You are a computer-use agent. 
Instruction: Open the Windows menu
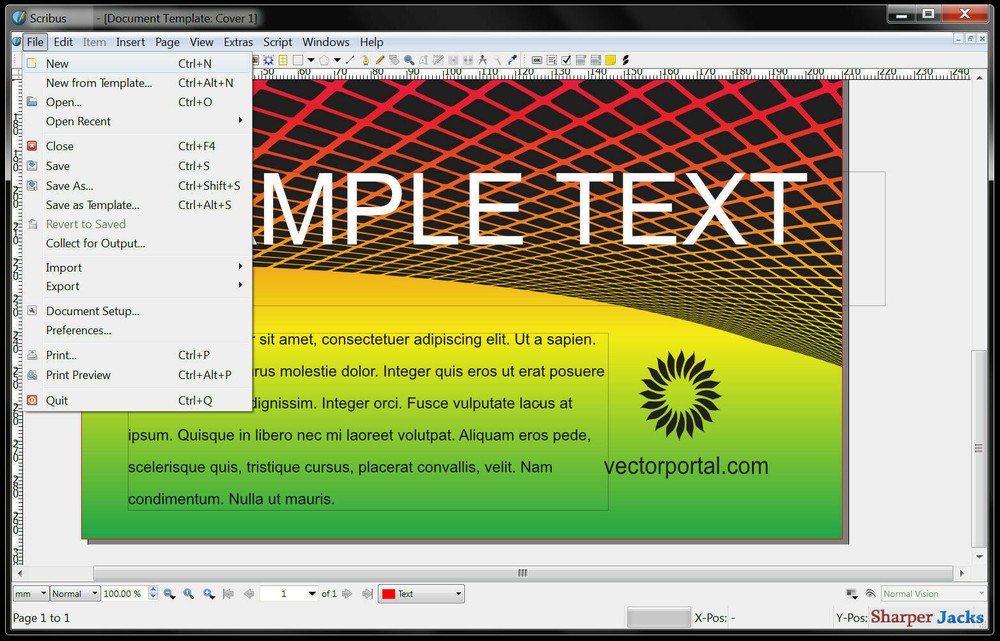pos(325,42)
